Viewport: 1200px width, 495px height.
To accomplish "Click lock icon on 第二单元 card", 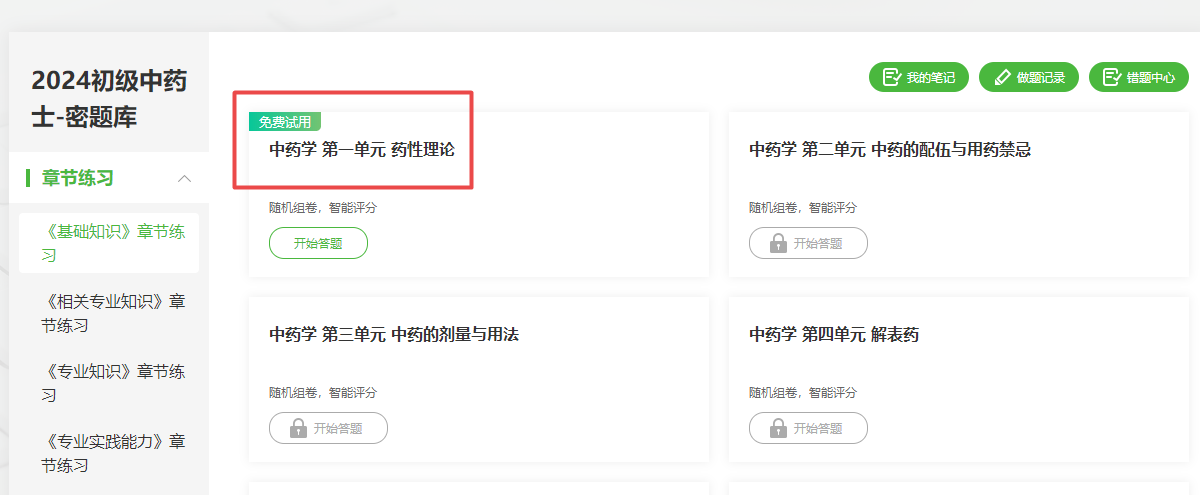I will (x=778, y=243).
